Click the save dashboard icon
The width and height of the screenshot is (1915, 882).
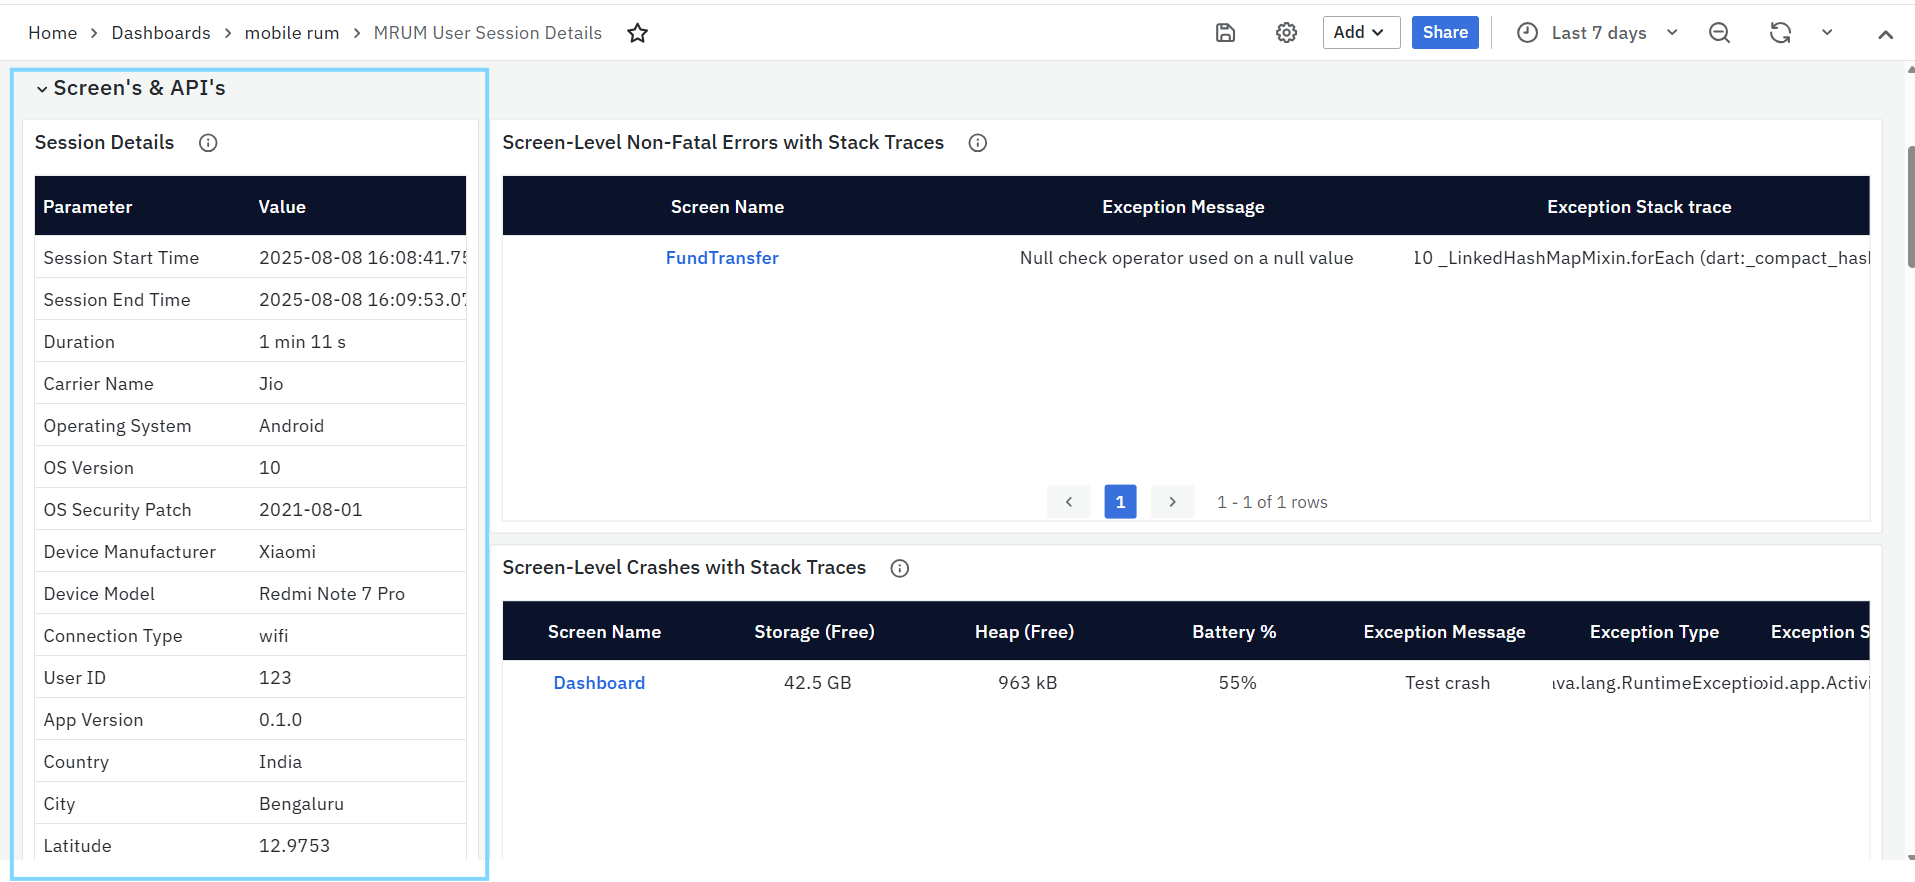click(x=1225, y=33)
